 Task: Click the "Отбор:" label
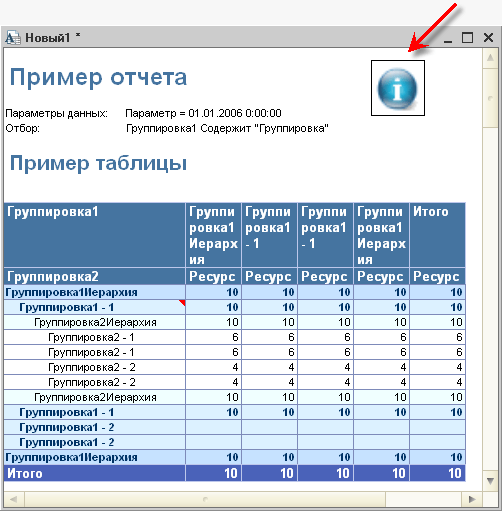point(22,128)
